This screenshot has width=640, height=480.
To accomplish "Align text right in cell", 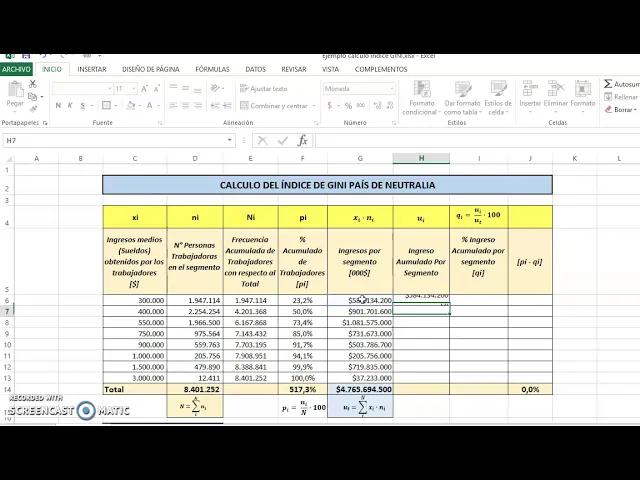I will tap(198, 106).
